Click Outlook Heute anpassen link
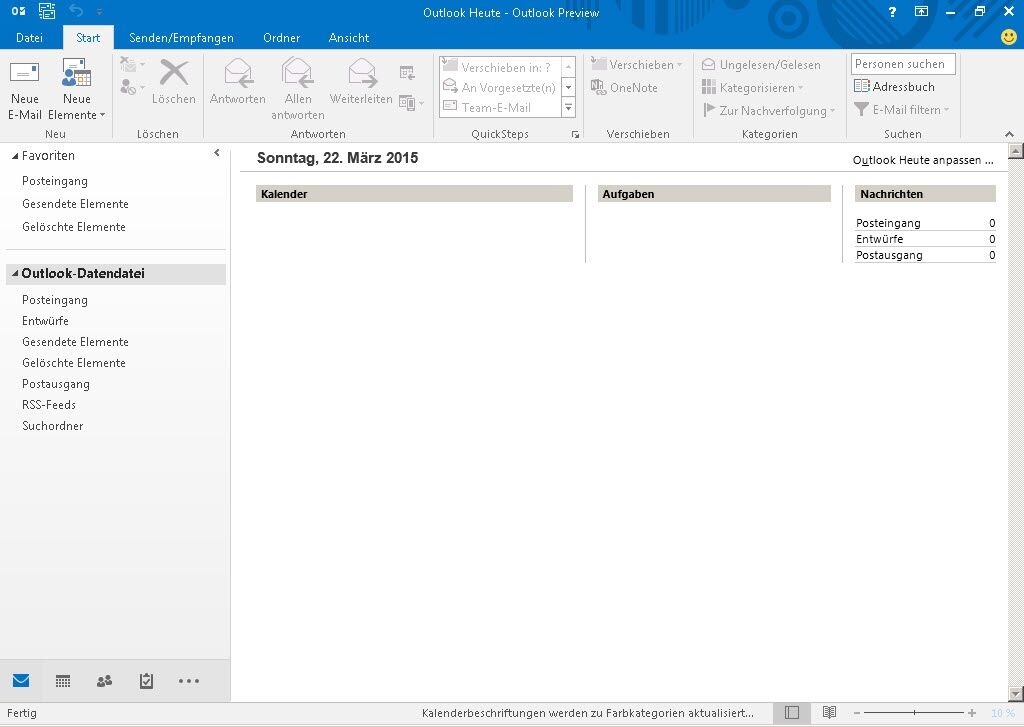 pyautogui.click(x=922, y=160)
